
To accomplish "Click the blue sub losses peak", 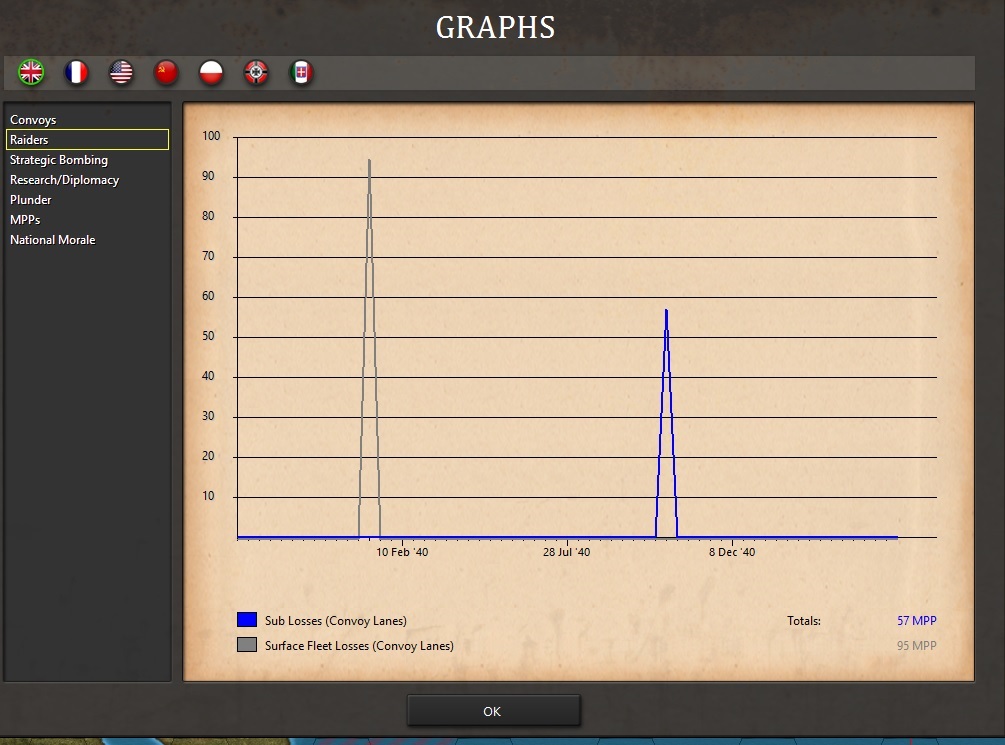I will [x=667, y=313].
